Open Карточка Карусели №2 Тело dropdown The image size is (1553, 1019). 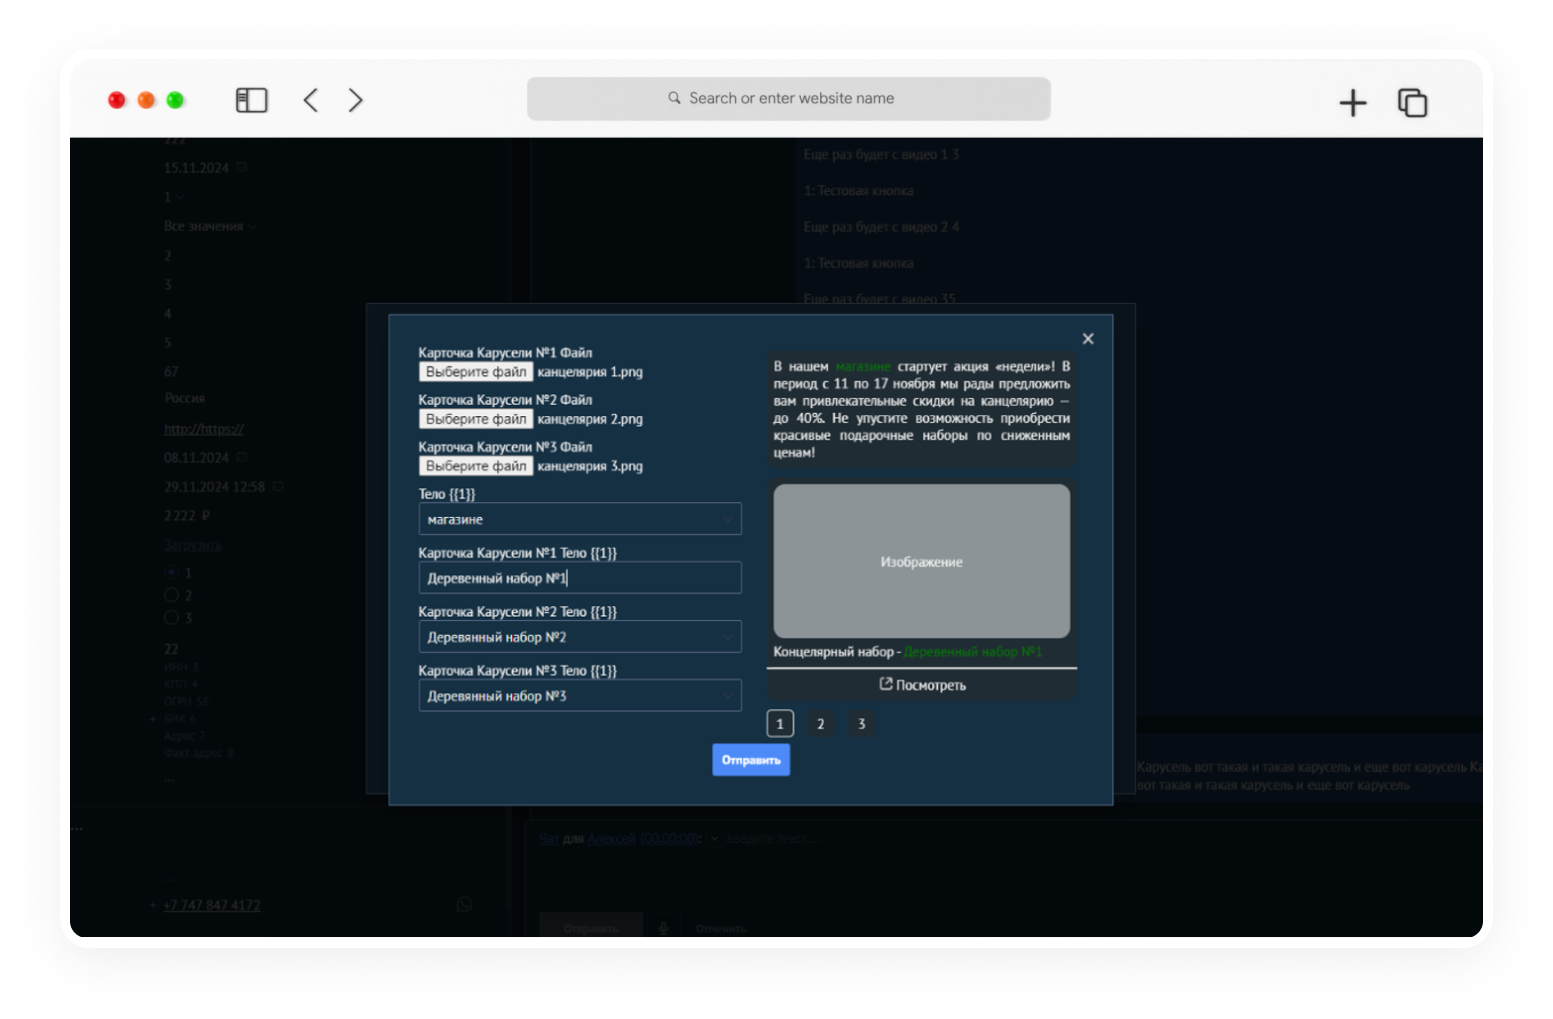[x=580, y=637]
